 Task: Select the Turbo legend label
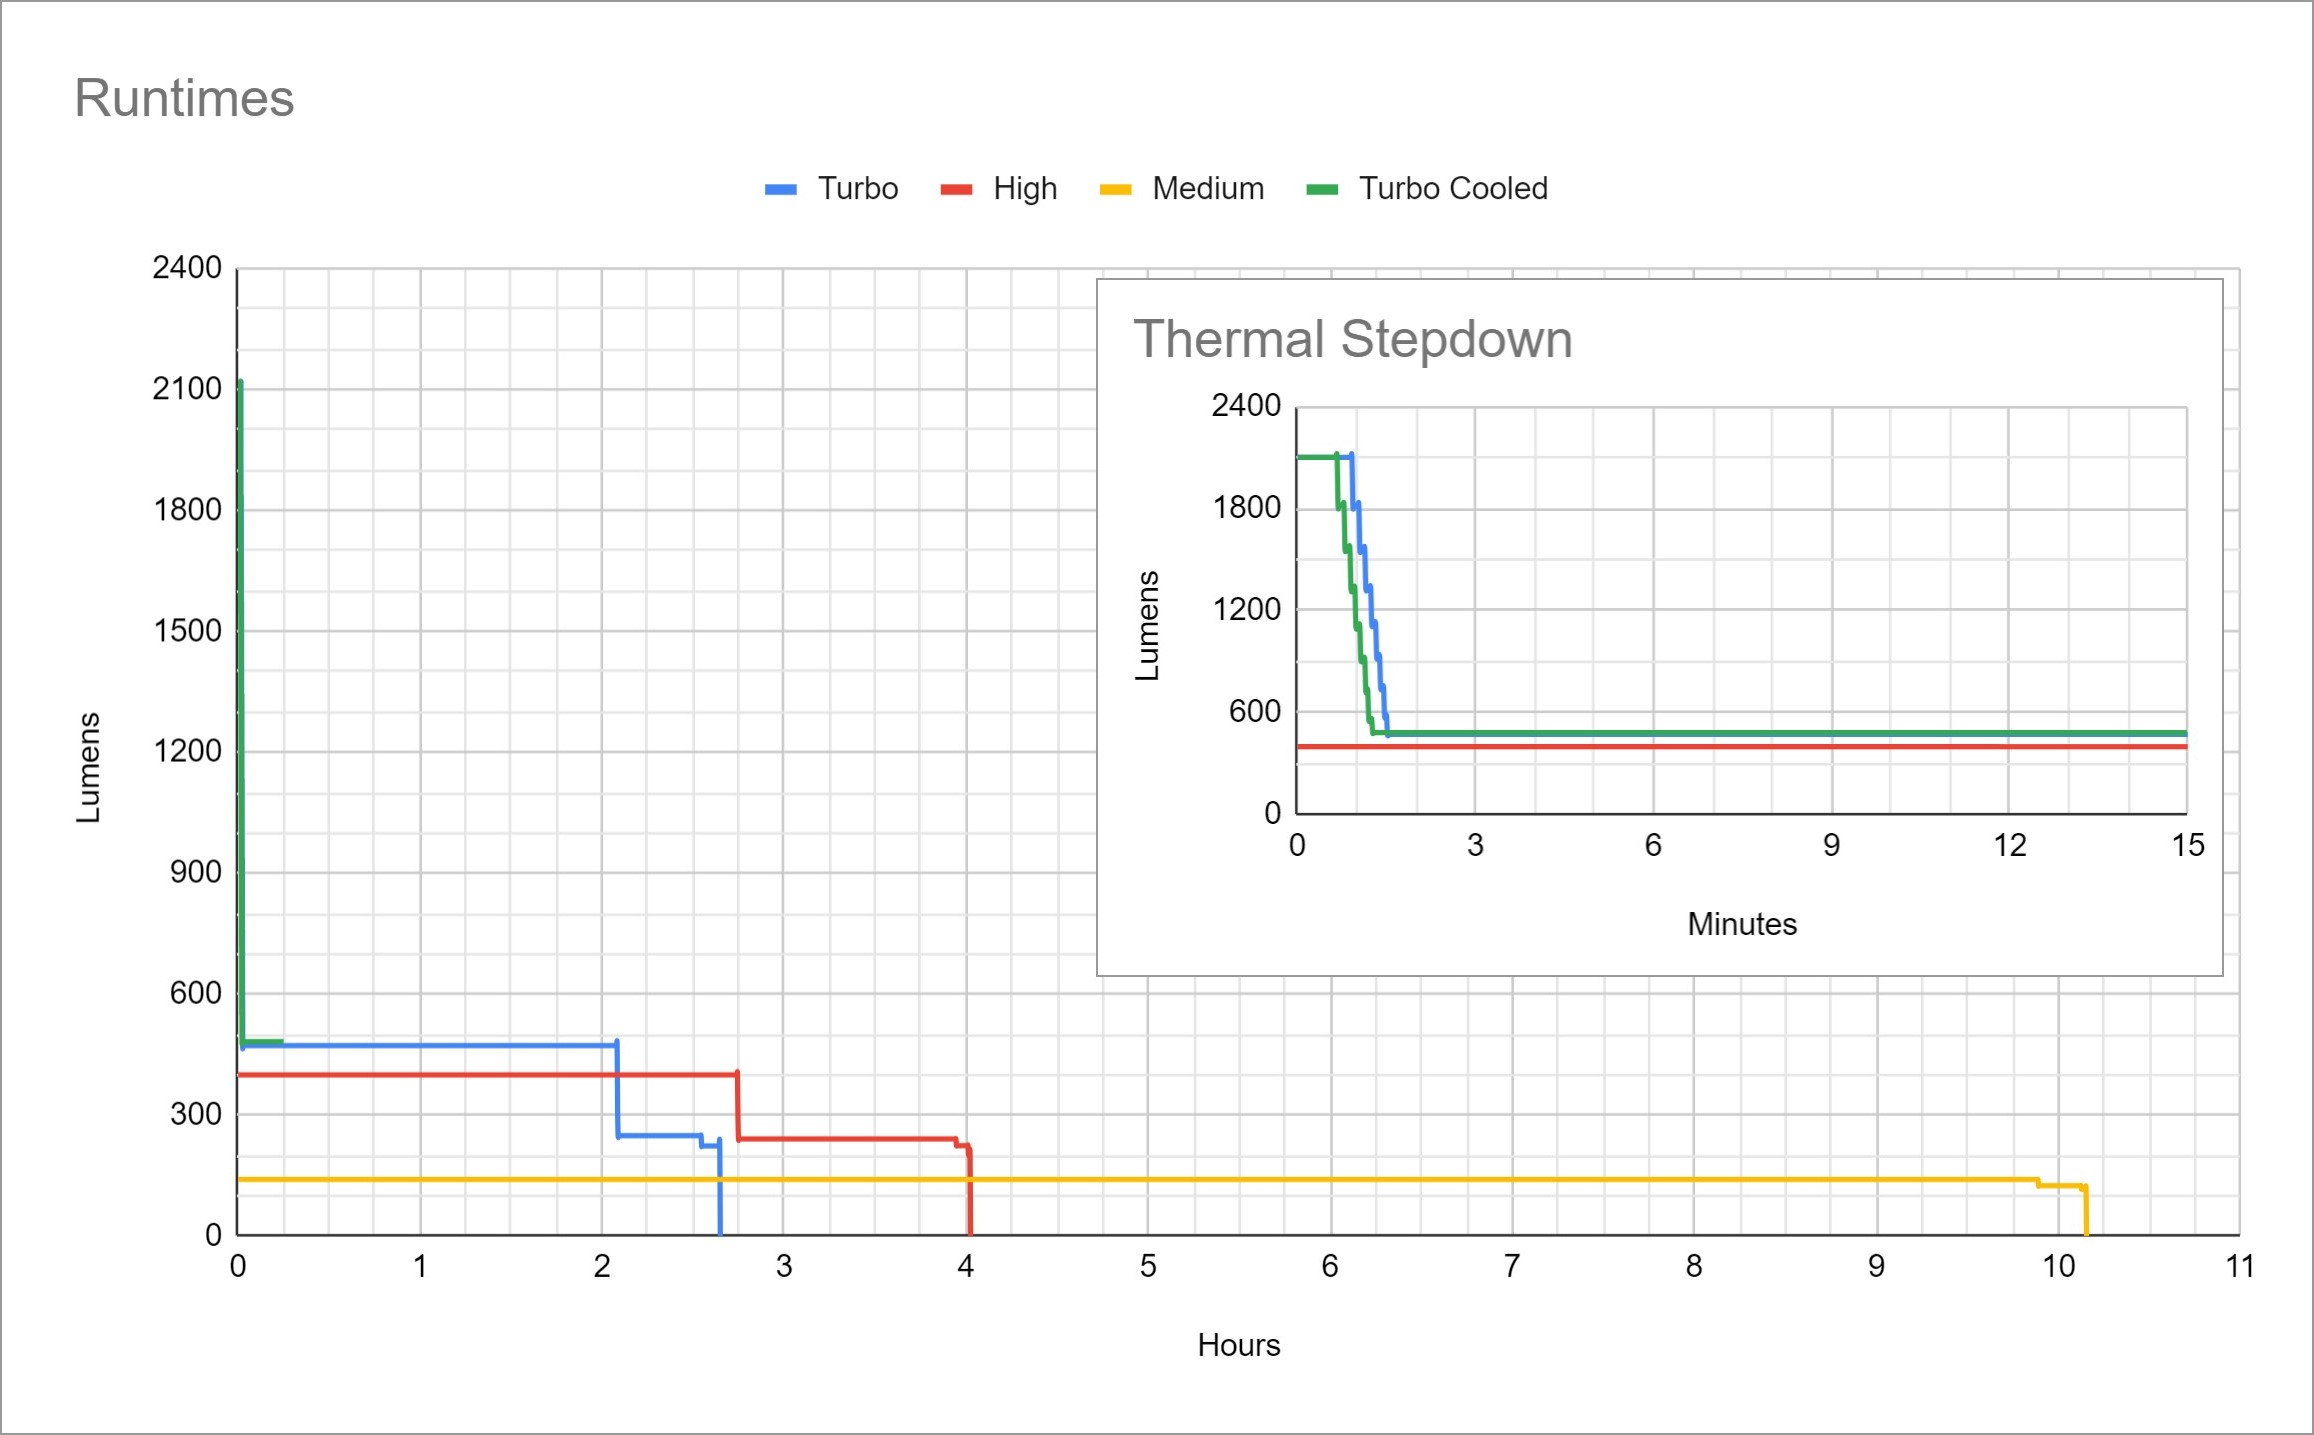click(857, 188)
